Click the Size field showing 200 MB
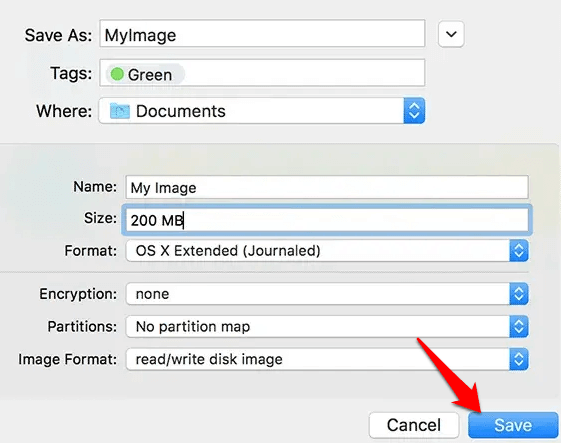The width and height of the screenshot is (561, 443). (x=327, y=220)
